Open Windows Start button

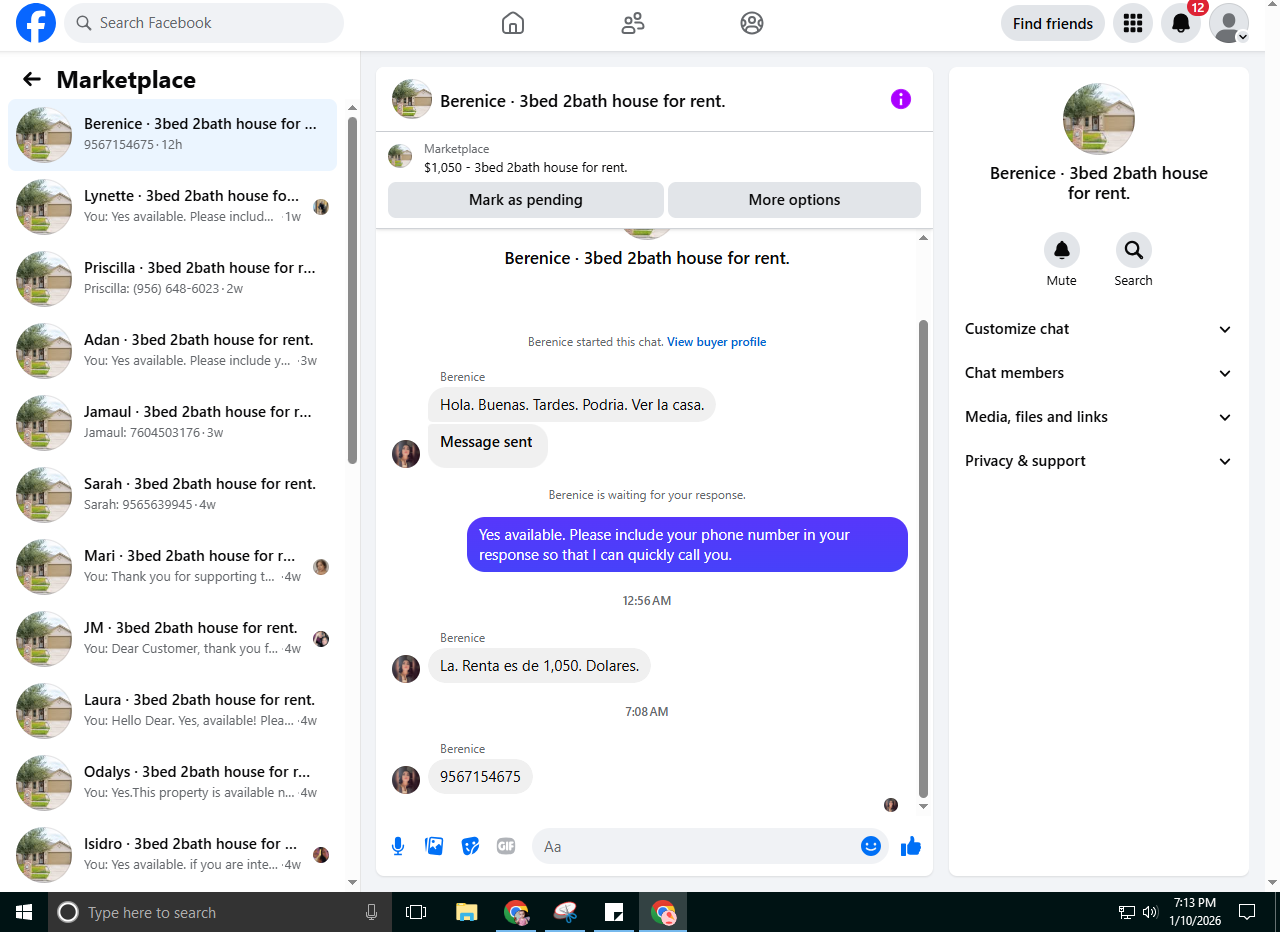[x=24, y=912]
